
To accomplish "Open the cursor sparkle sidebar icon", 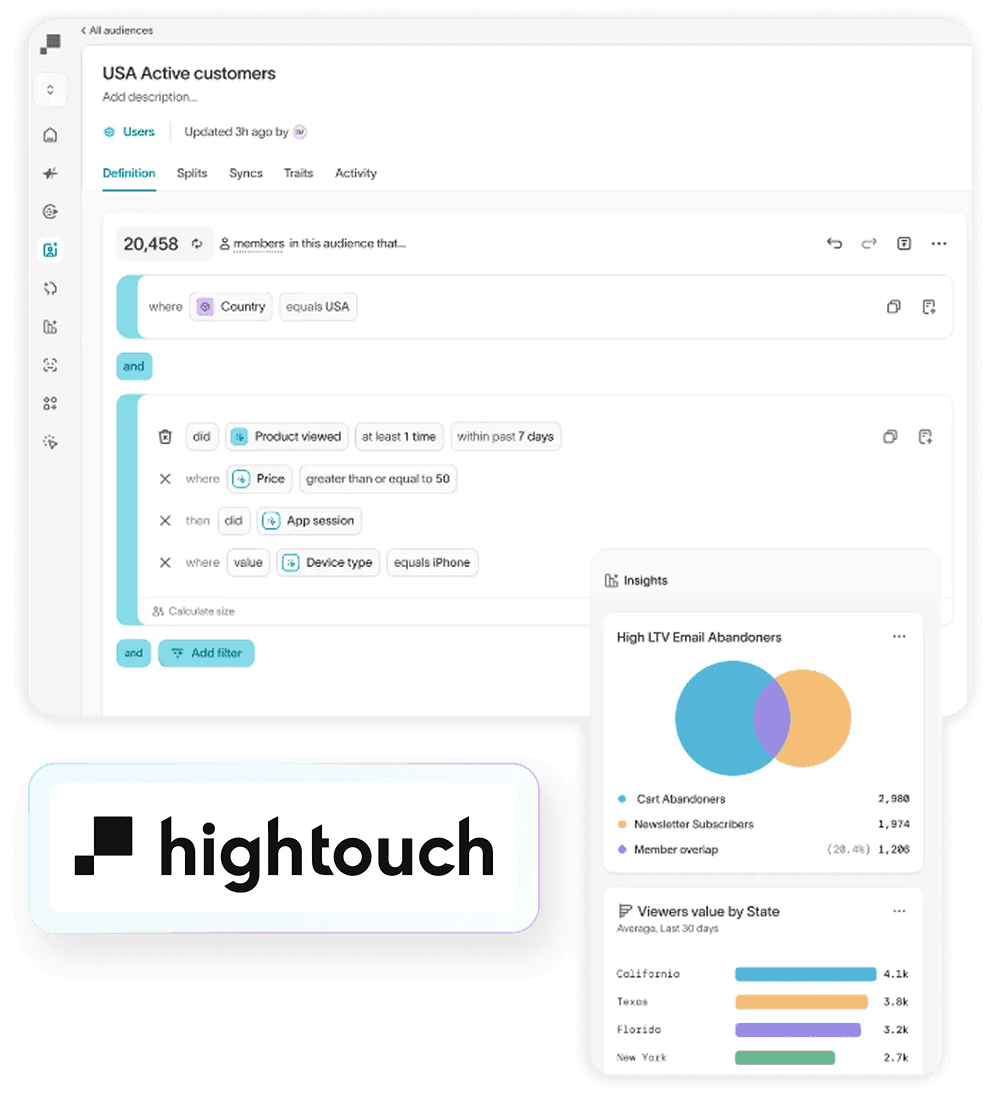I will [x=50, y=442].
